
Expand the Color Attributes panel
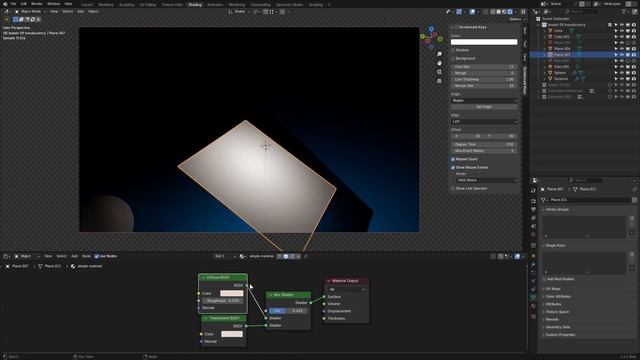558,296
